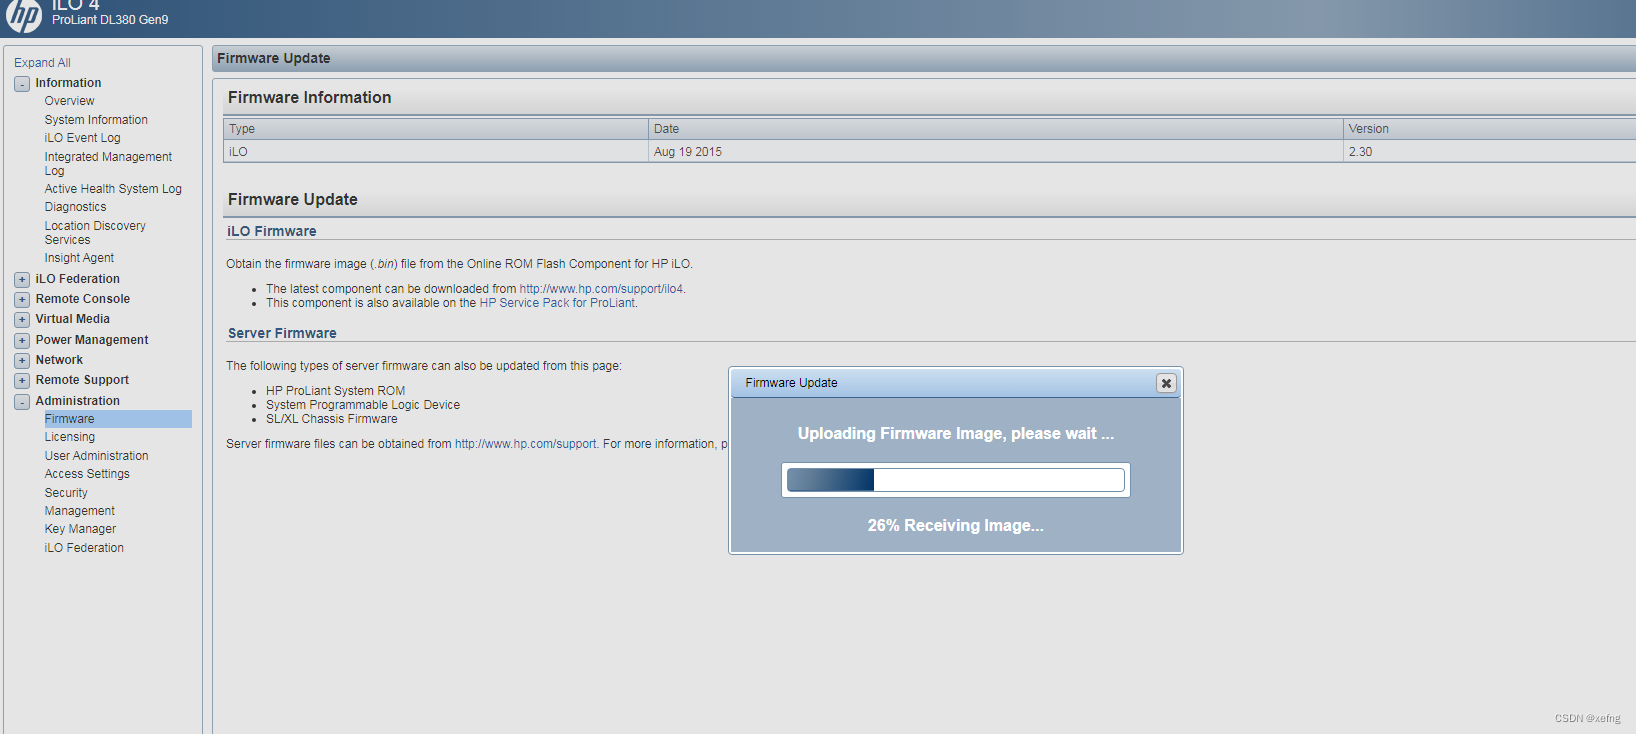The width and height of the screenshot is (1636, 734).
Task: Select the Administration heading
Action: [x=78, y=401]
